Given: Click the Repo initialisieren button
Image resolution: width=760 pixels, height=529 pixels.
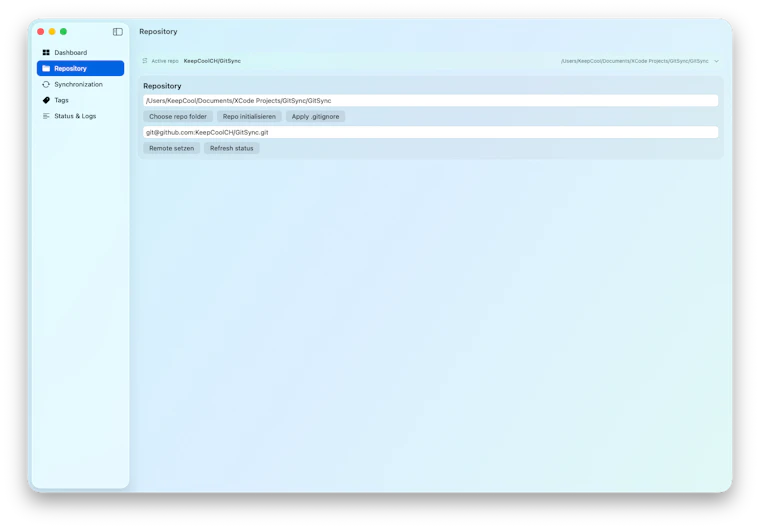Looking at the screenshot, I should pos(249,116).
